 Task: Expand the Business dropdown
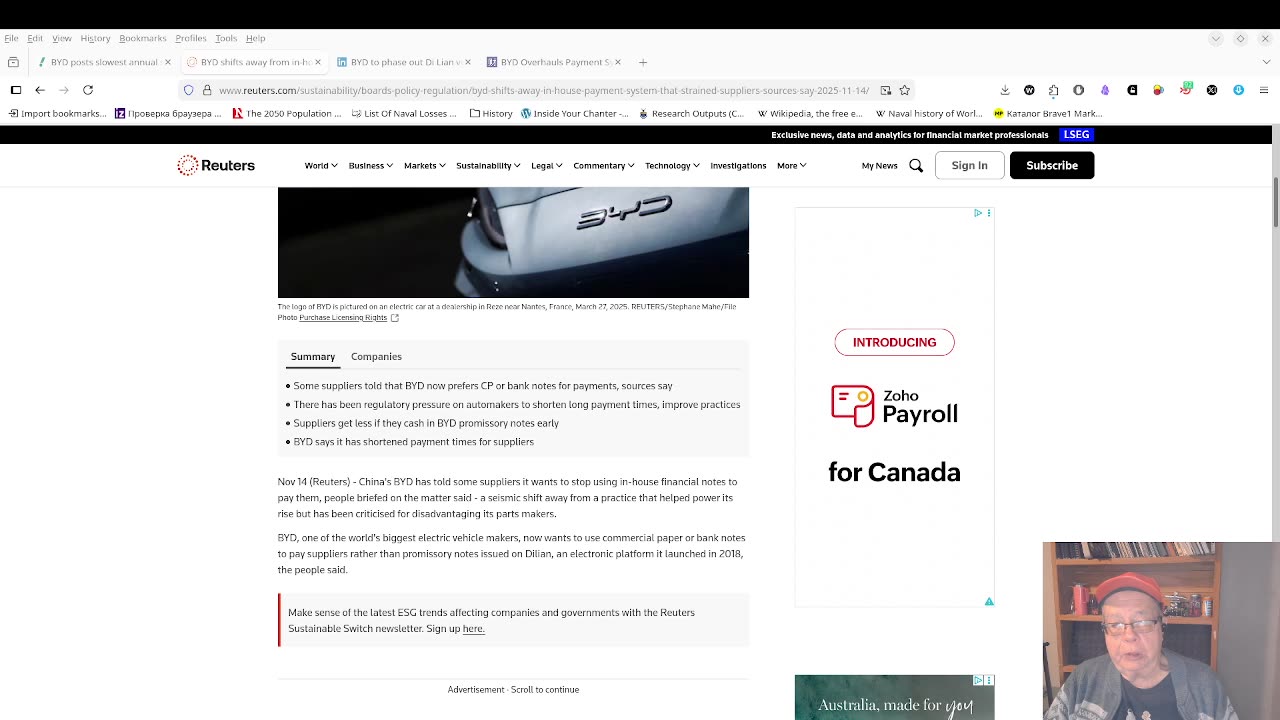tap(370, 165)
